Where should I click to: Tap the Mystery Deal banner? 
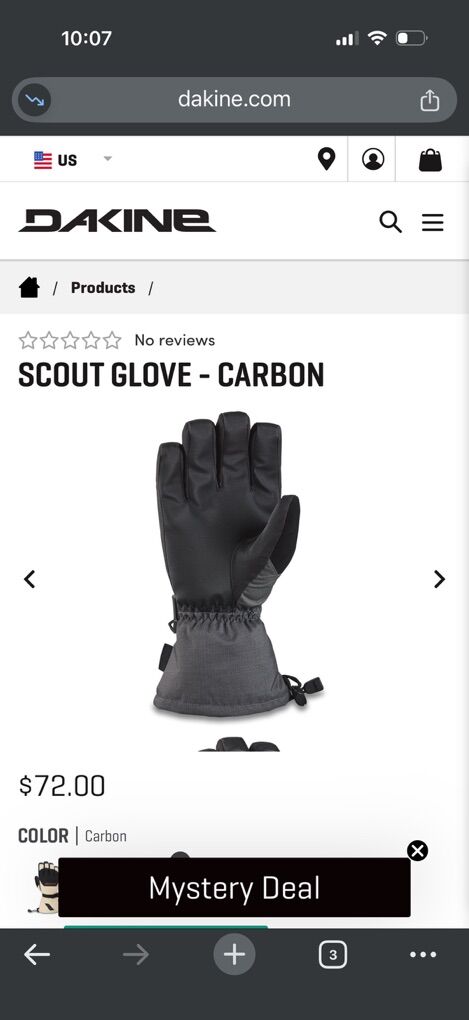pos(234,888)
